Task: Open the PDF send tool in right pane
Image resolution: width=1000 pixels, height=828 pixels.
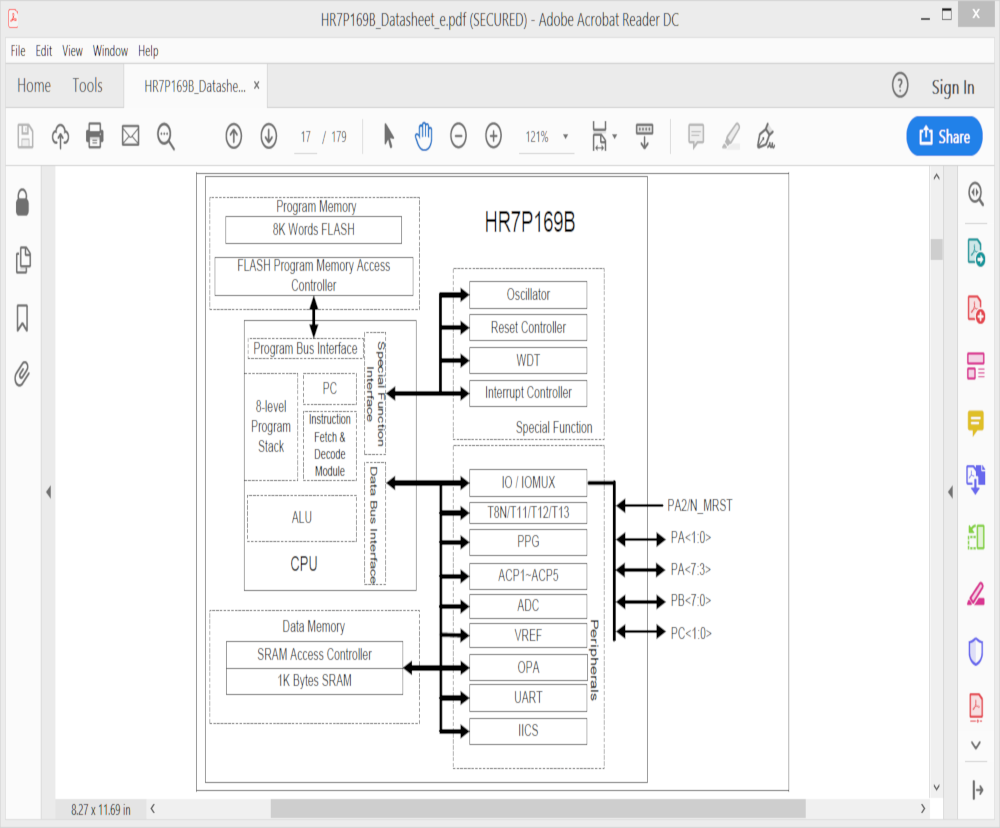Action: point(976,707)
